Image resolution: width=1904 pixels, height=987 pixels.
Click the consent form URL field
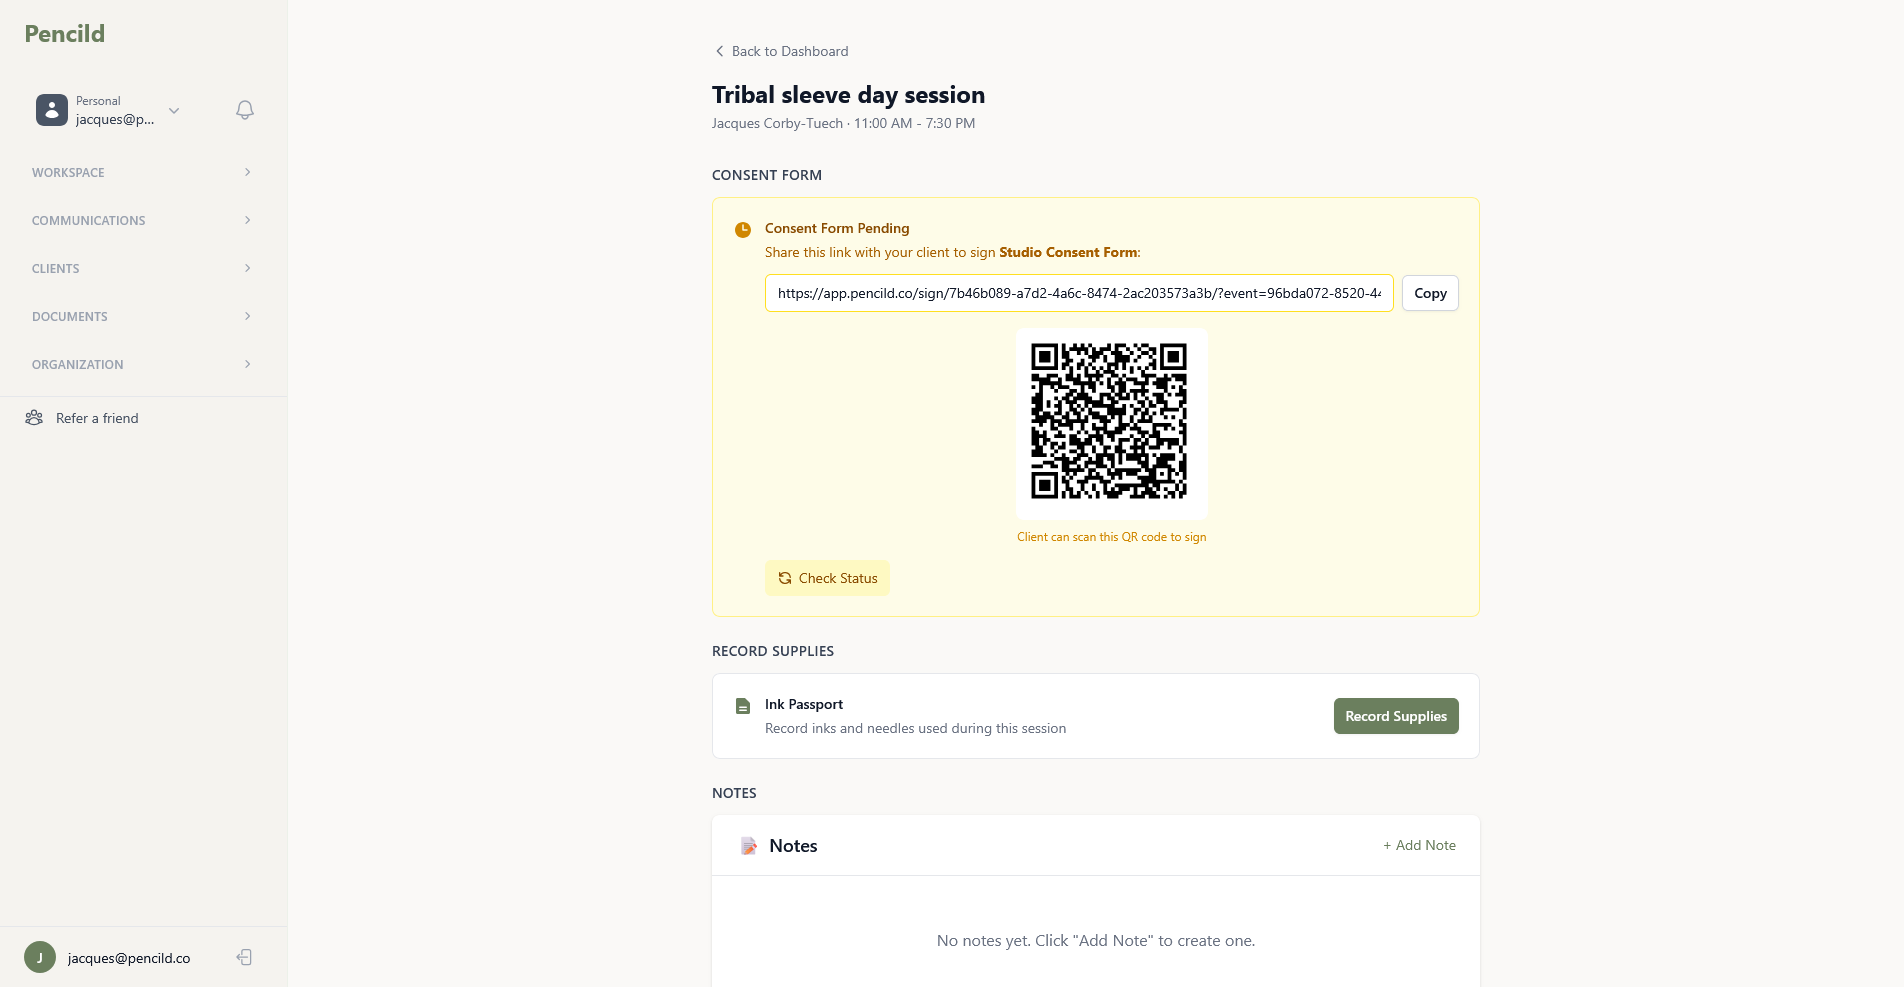1078,293
